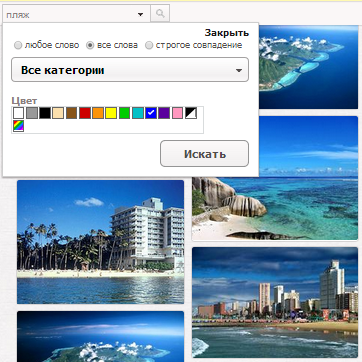Select the rainbow multicolor swatch icon
The height and width of the screenshot is (362, 362).
(x=18, y=126)
